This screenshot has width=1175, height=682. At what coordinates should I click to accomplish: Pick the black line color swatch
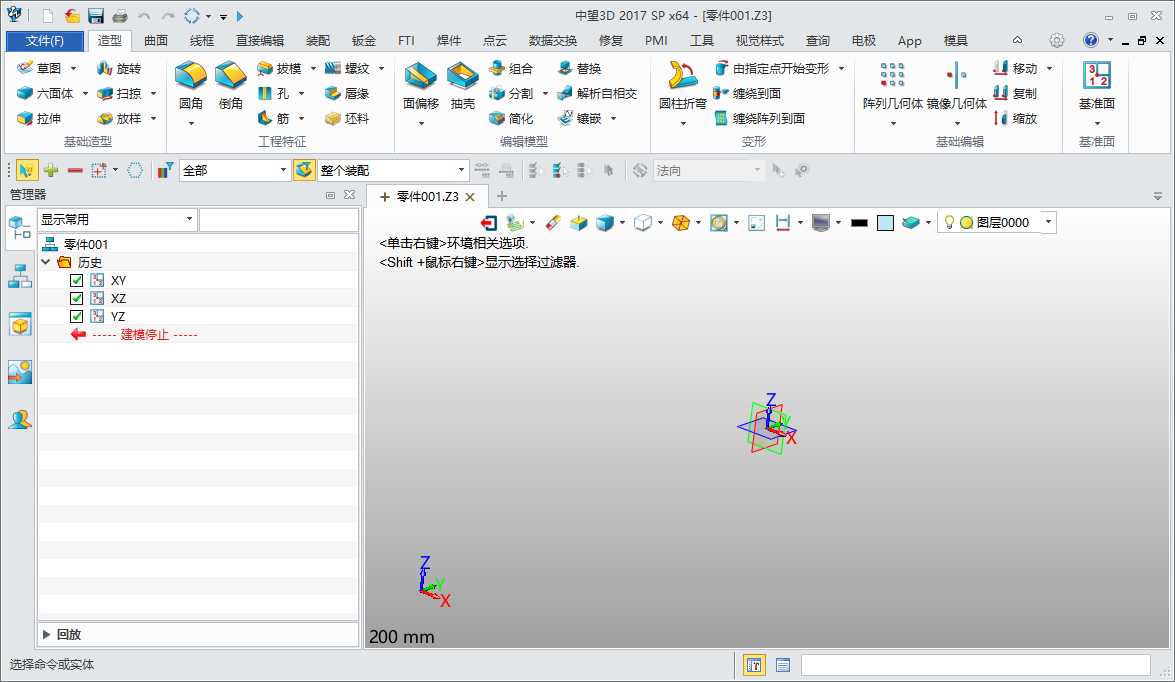[x=860, y=223]
